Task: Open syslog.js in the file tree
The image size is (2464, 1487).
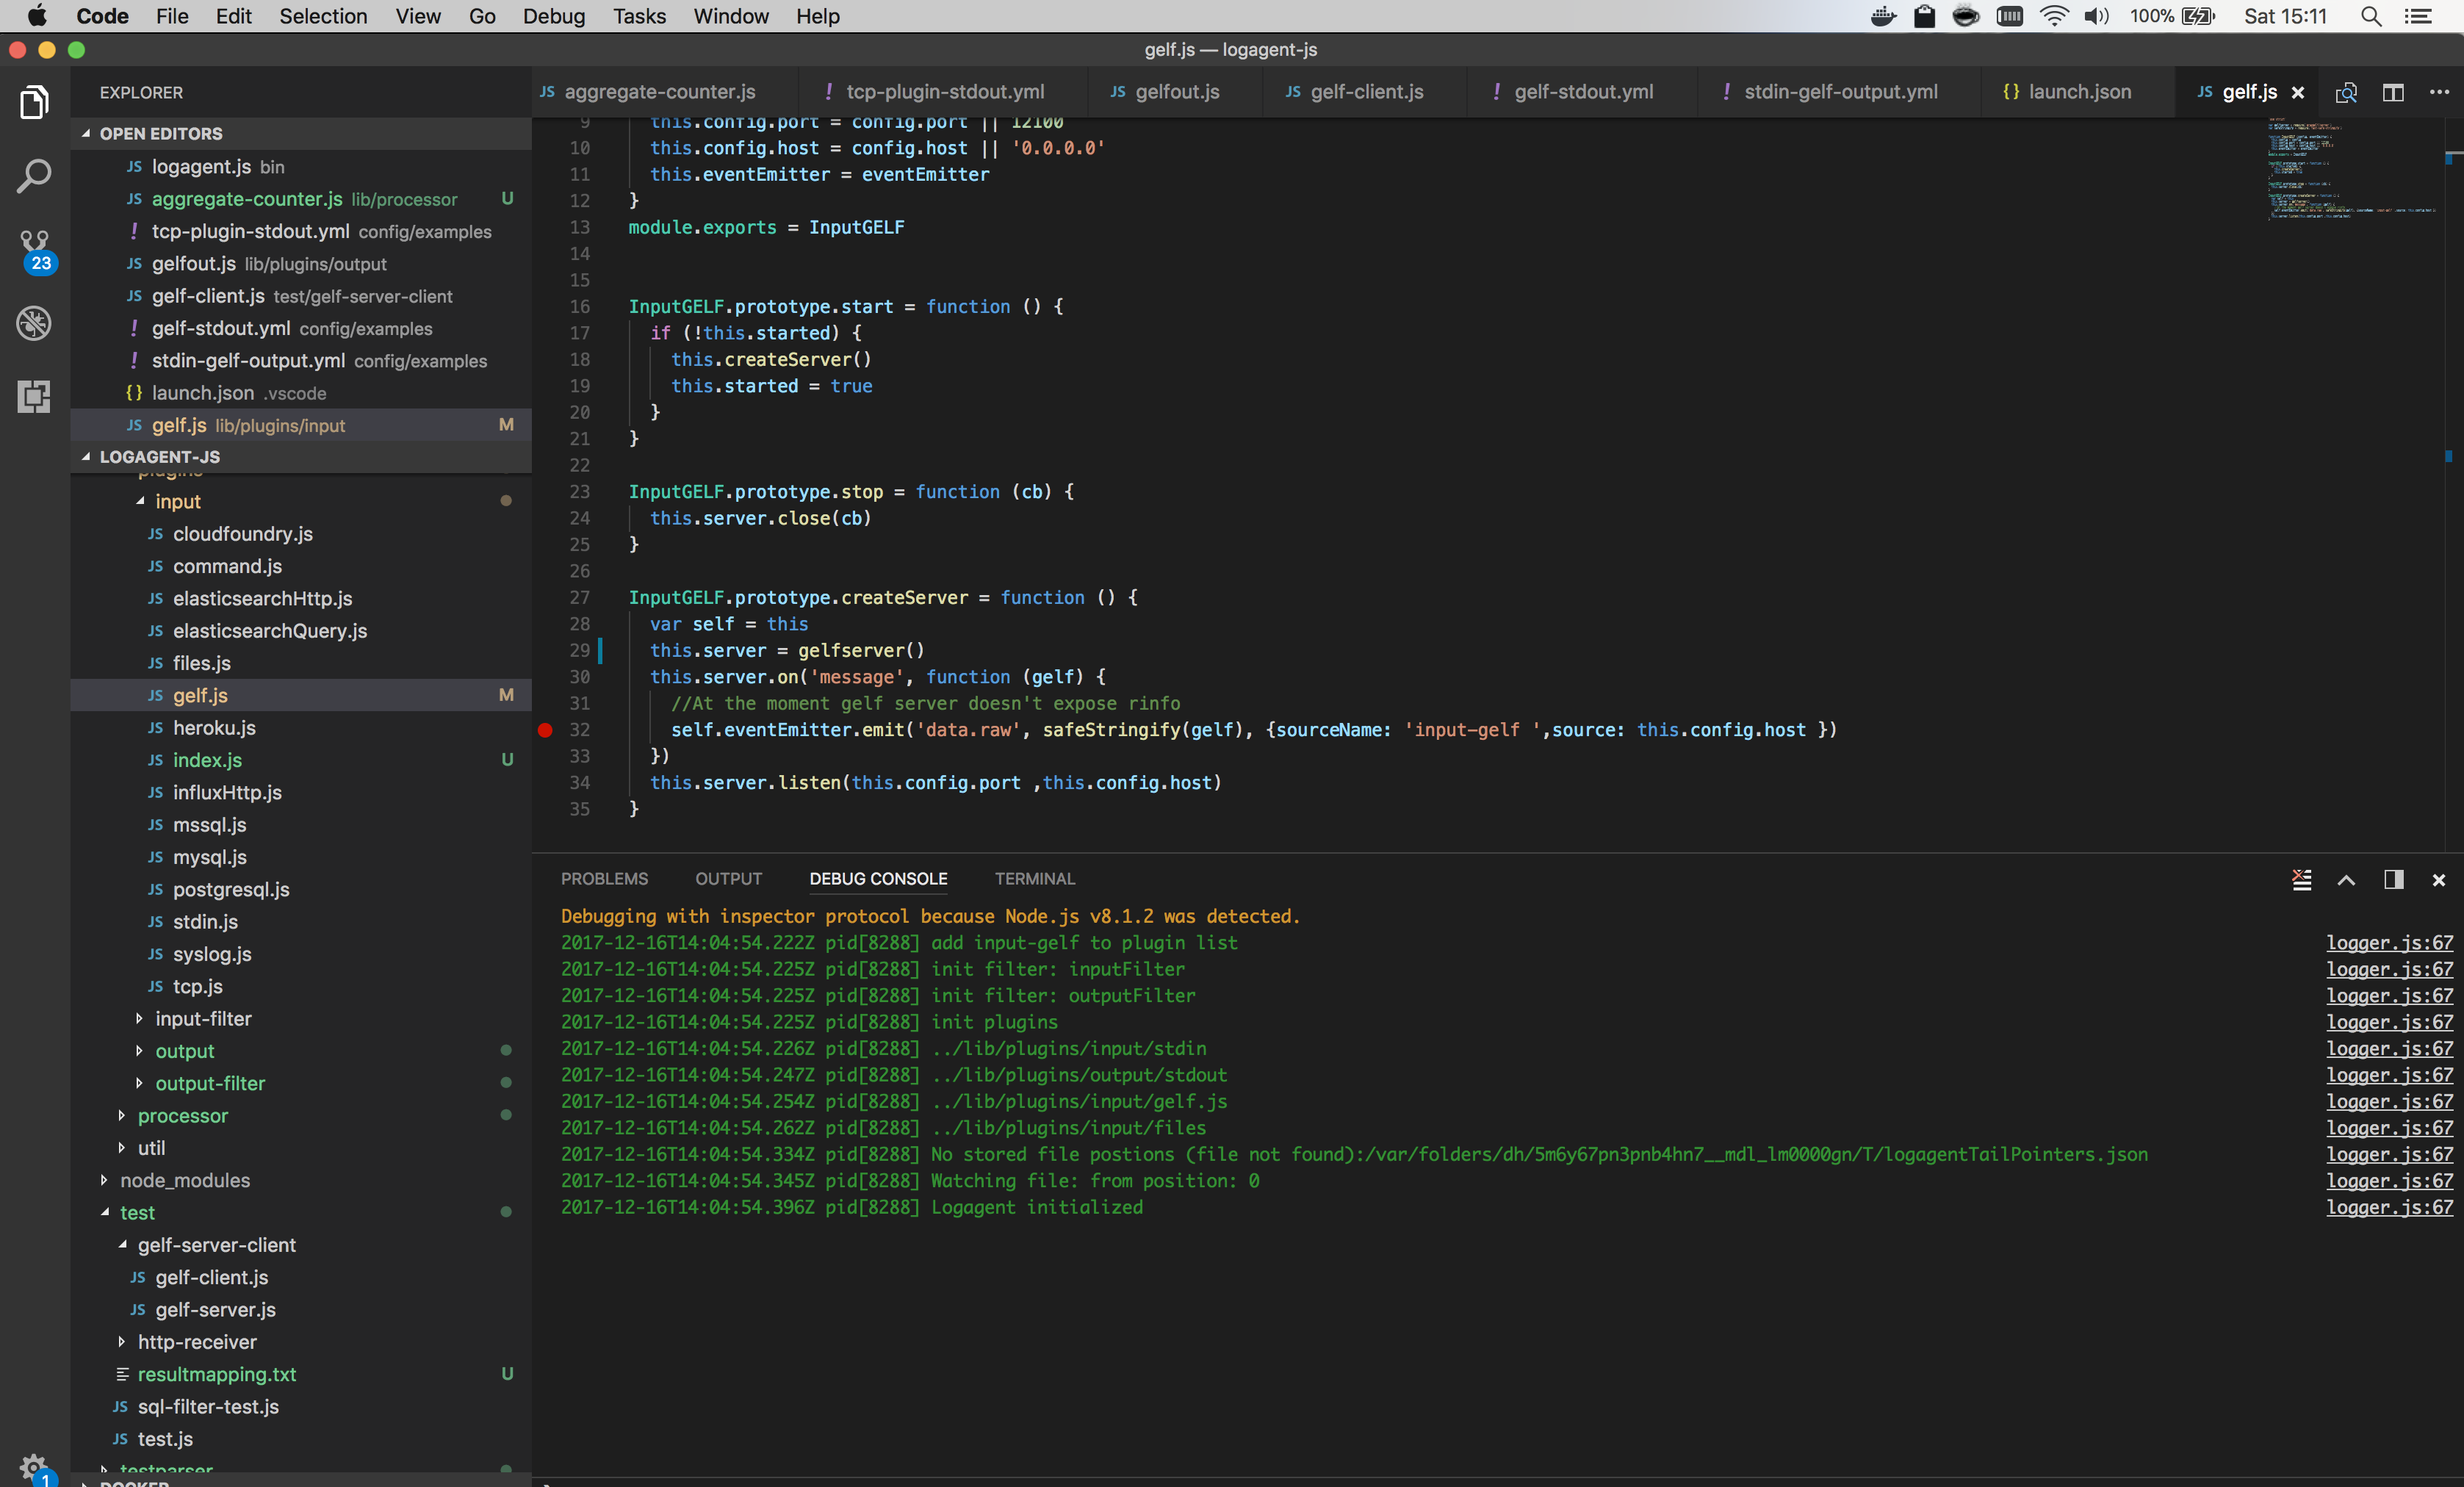Action: [300, 954]
